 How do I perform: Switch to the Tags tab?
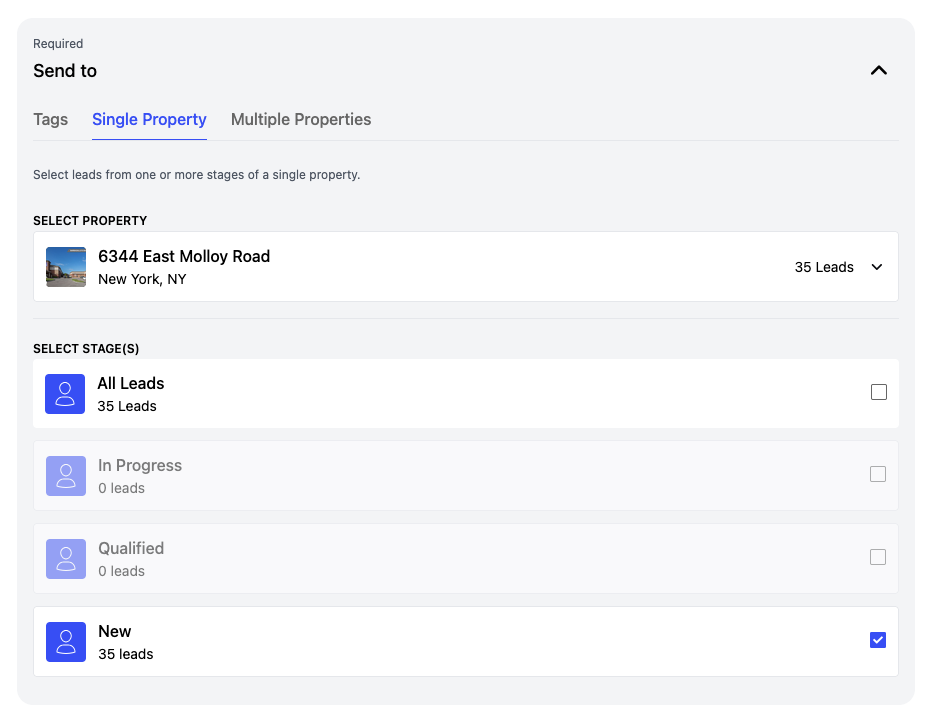click(51, 119)
